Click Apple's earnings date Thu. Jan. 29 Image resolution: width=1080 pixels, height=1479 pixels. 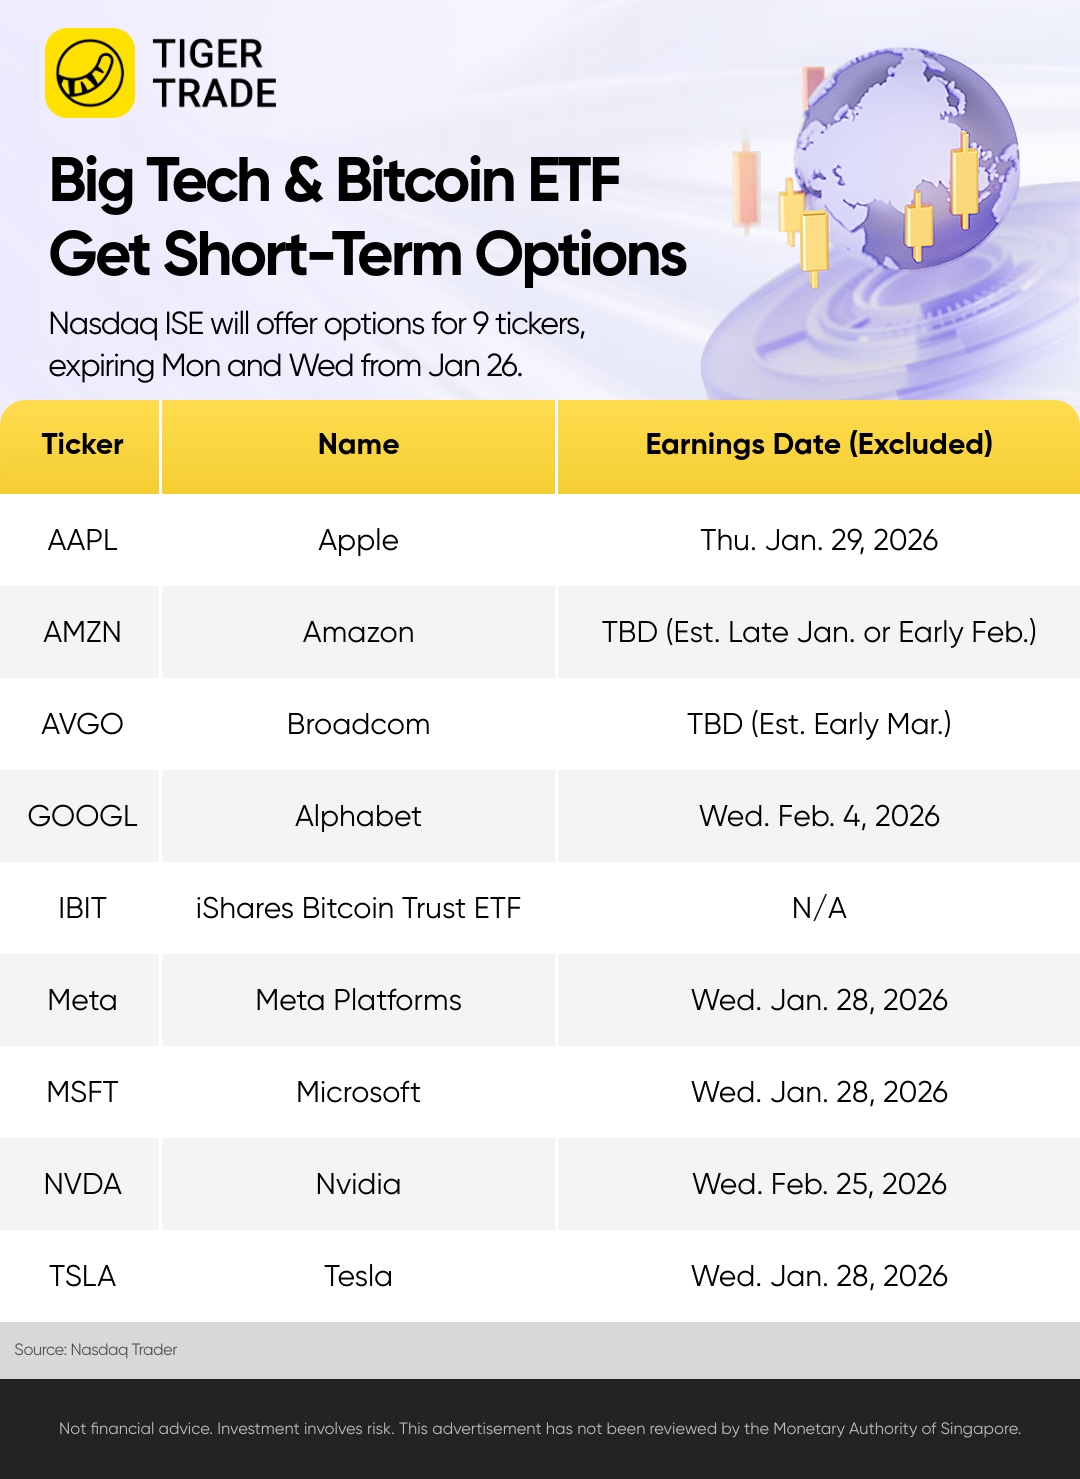pos(819,540)
